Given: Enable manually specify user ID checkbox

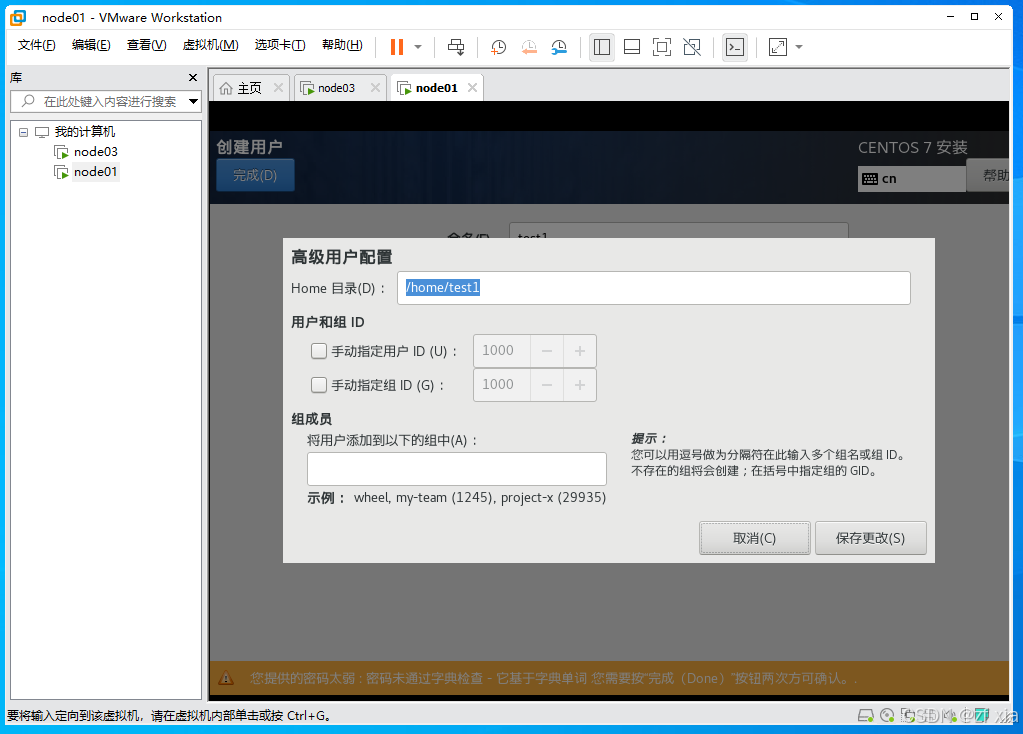Looking at the screenshot, I should point(319,351).
